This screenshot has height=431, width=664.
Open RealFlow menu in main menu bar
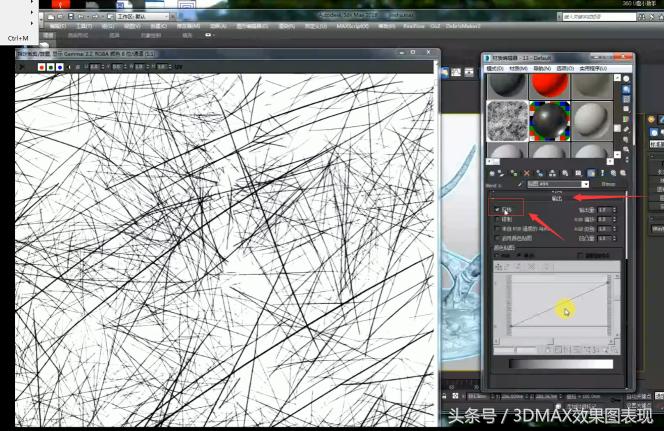click(x=413, y=26)
